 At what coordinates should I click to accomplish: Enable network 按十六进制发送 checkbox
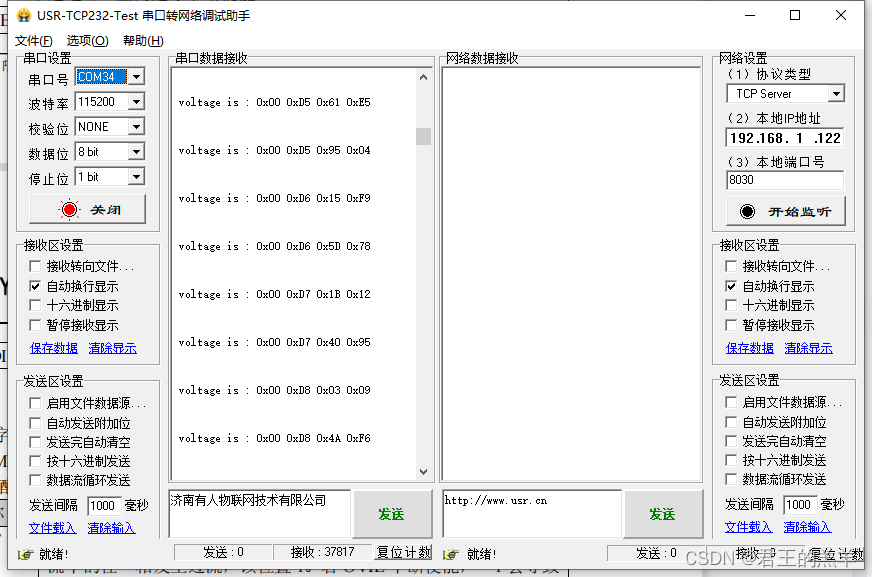(731, 460)
